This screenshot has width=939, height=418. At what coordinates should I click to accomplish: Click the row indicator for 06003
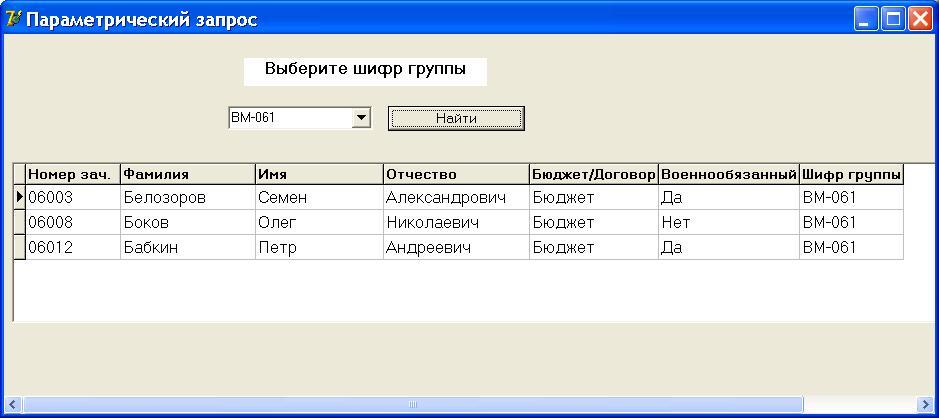coord(19,197)
